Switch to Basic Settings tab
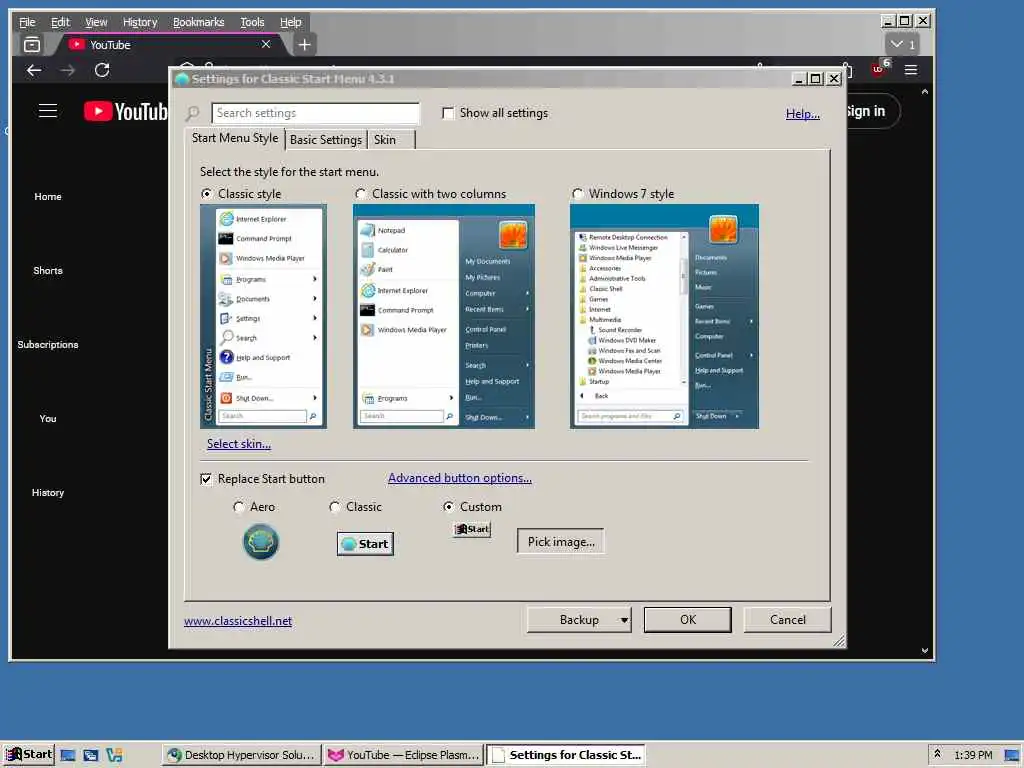The image size is (1024, 768). tap(325, 140)
